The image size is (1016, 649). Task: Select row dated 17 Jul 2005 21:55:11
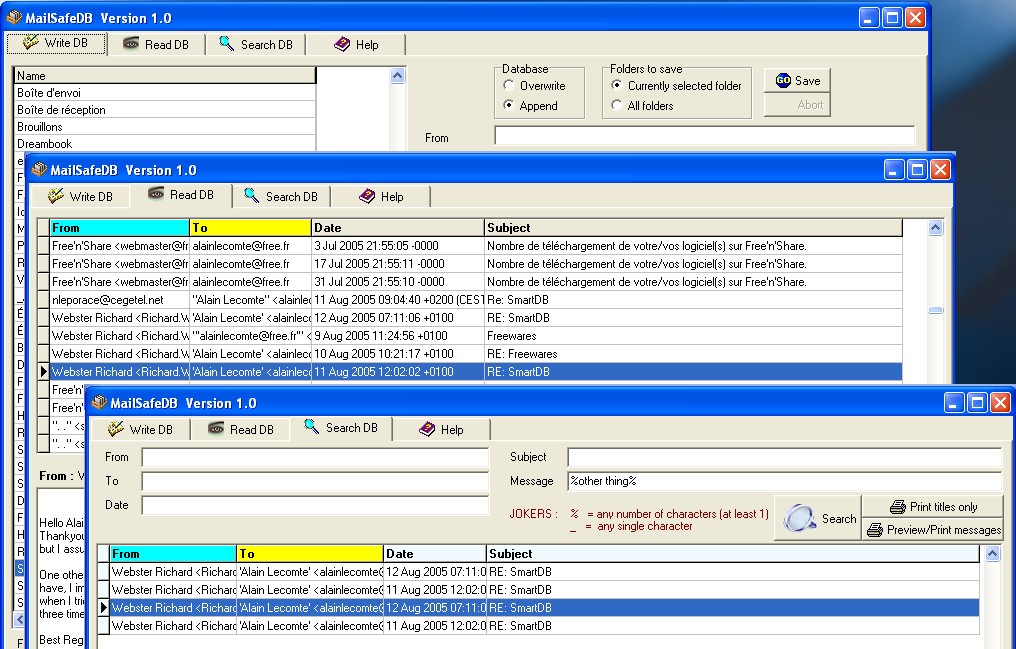click(x=476, y=264)
